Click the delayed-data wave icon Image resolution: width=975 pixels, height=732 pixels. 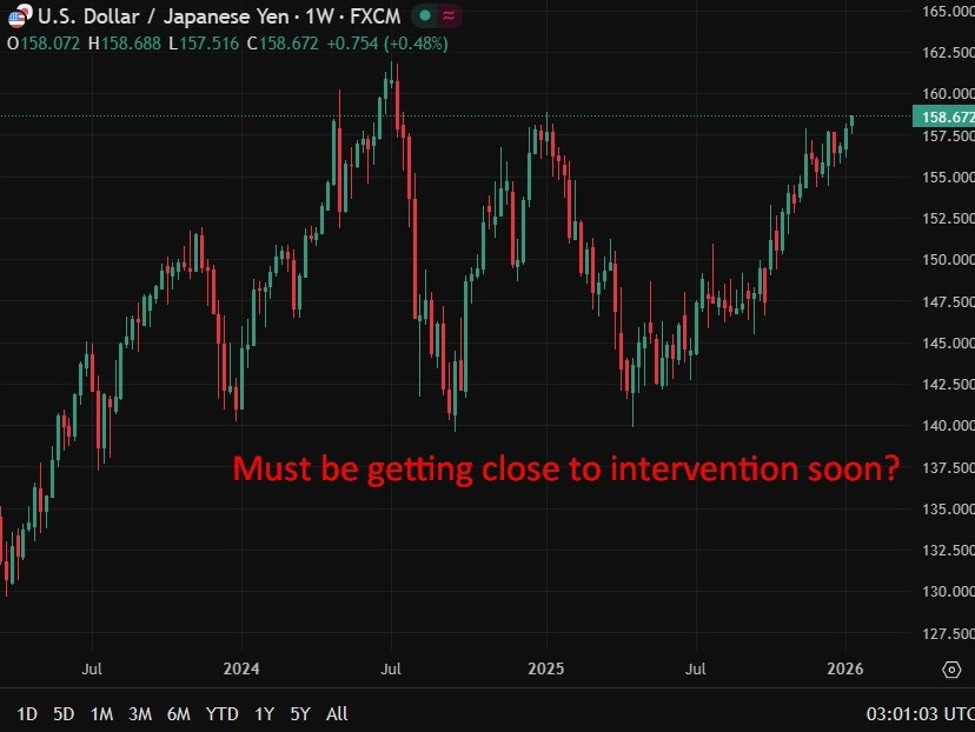(447, 16)
